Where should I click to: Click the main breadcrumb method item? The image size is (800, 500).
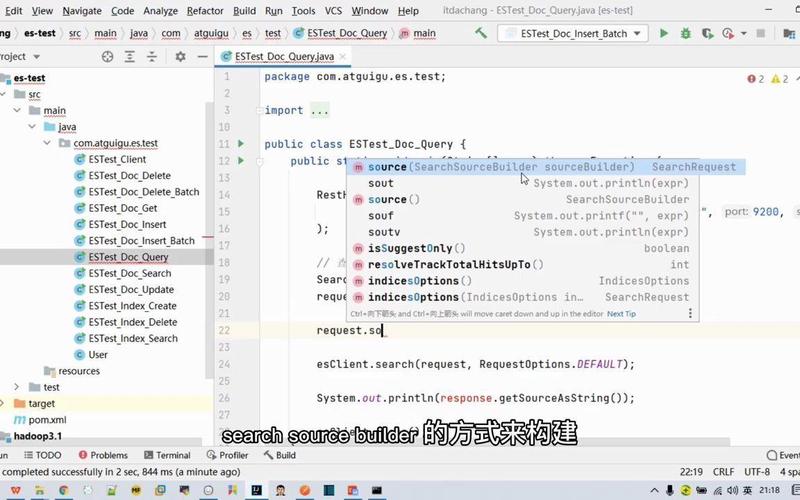click(418, 33)
